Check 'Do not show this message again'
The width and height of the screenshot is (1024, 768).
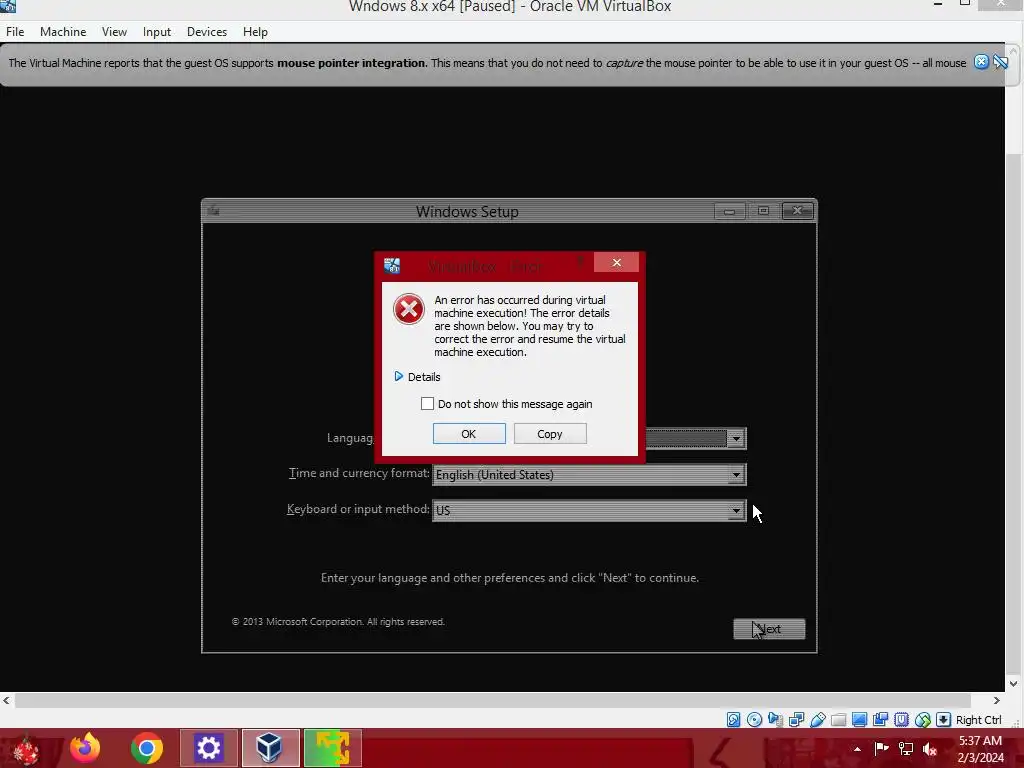[427, 404]
